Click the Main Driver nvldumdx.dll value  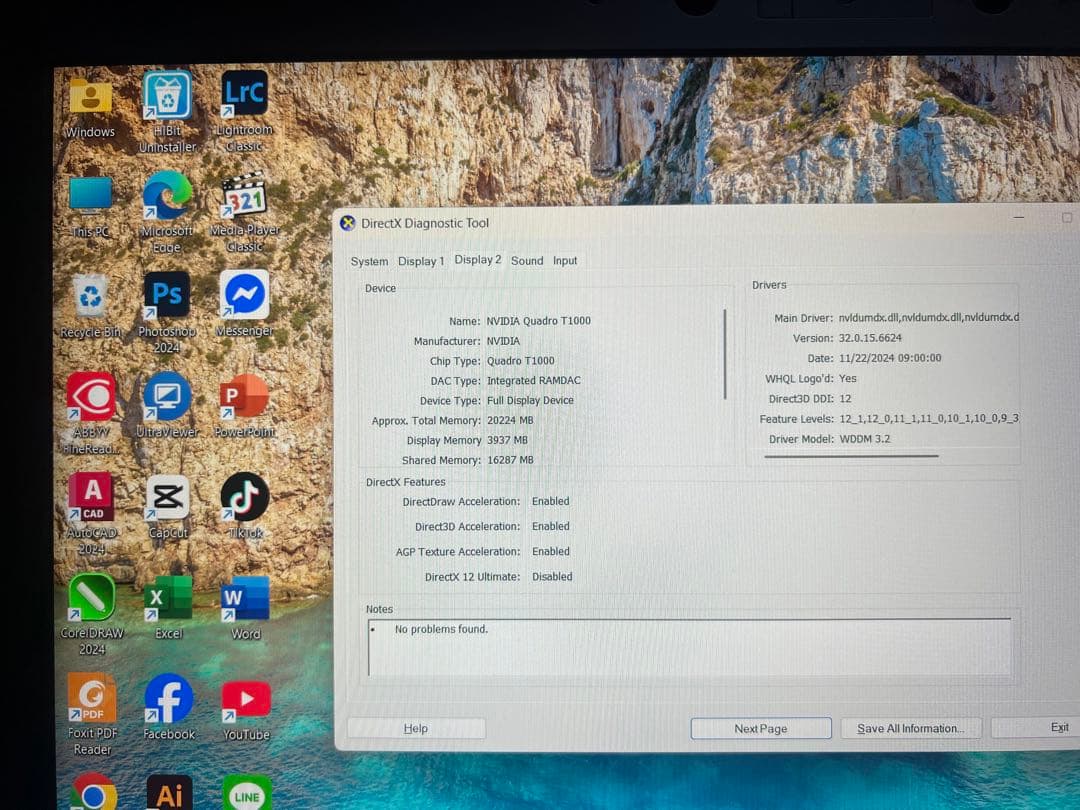[x=928, y=318]
